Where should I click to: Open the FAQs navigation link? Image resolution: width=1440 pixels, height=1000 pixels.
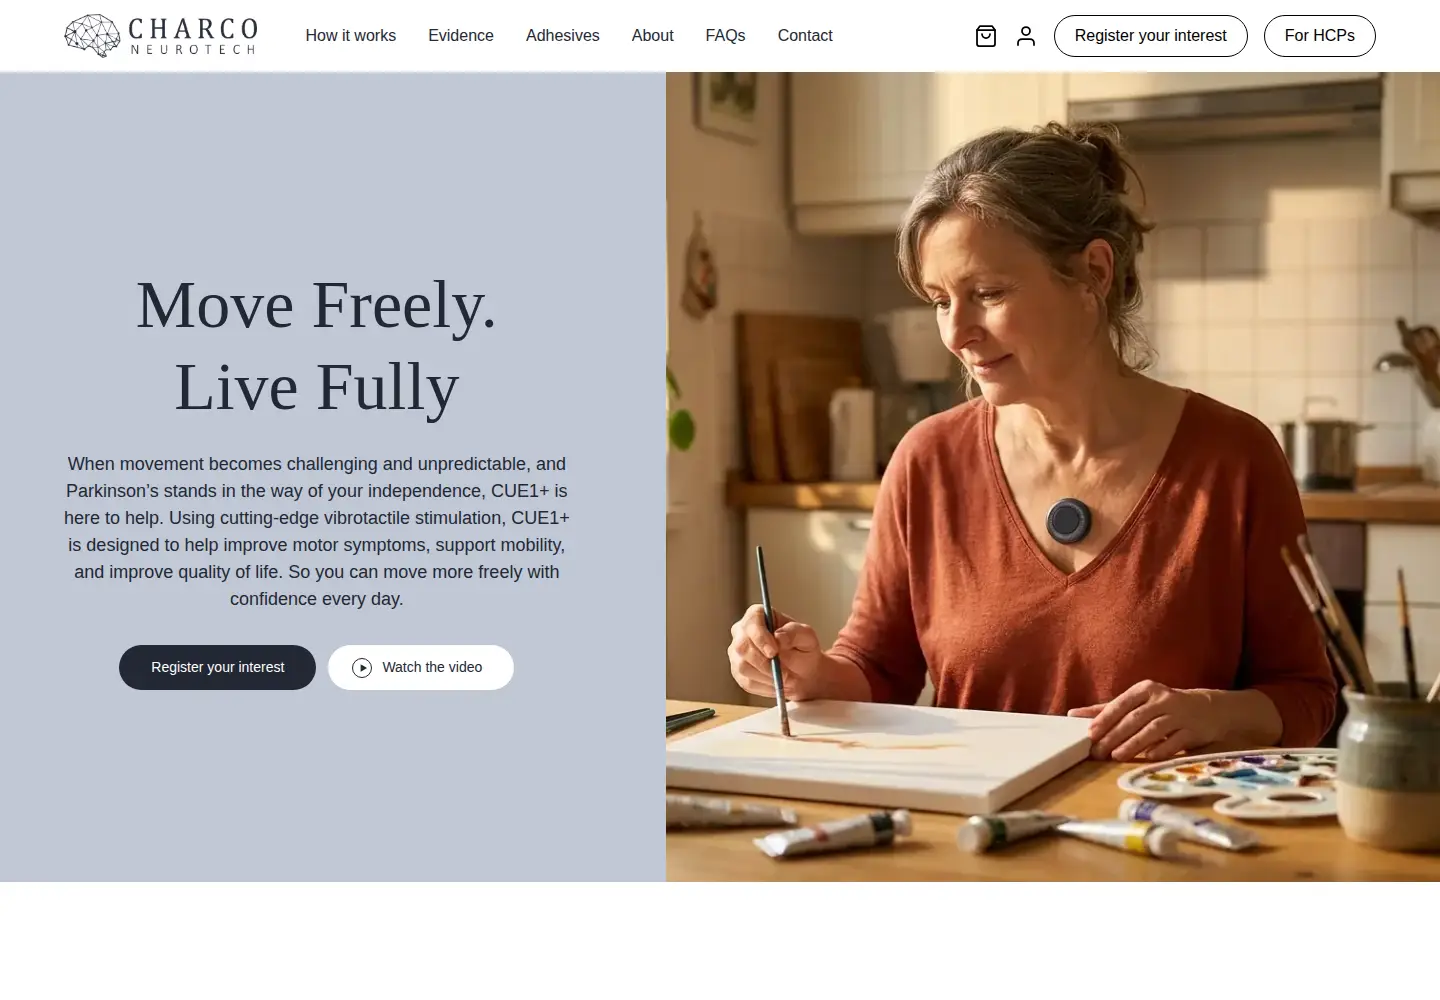coord(726,36)
